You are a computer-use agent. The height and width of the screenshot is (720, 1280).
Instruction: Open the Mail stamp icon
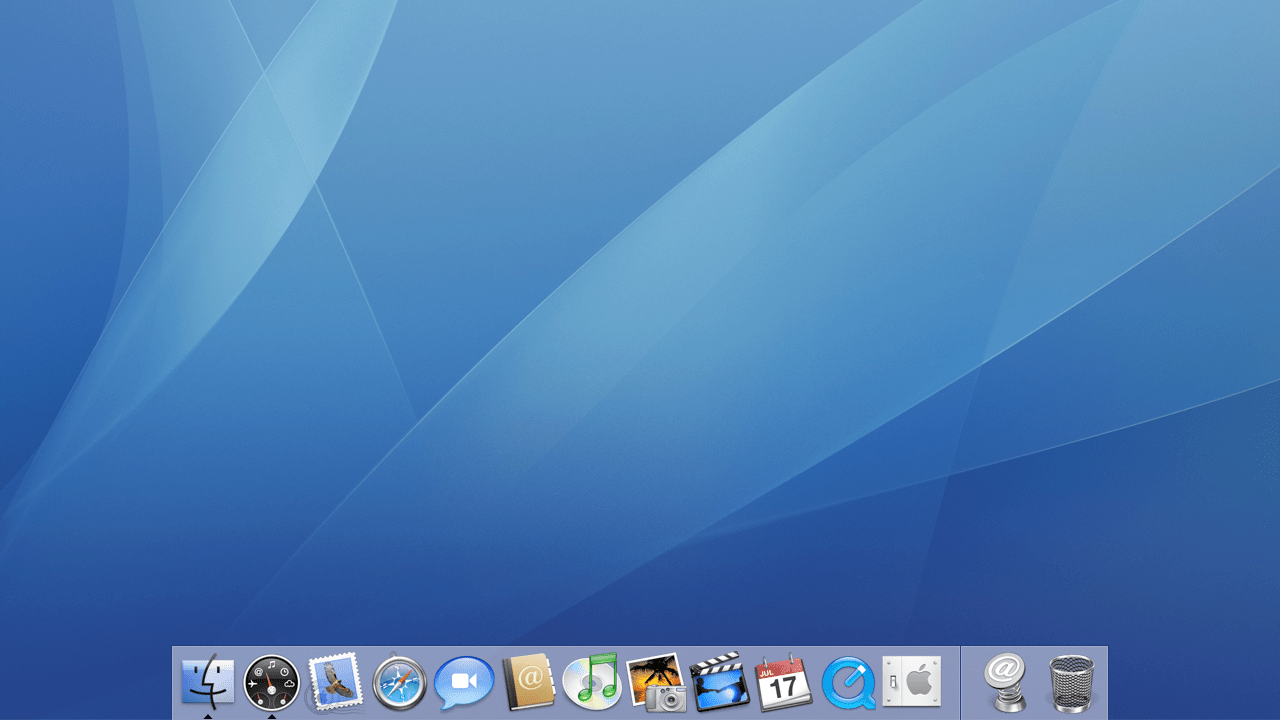tap(335, 684)
